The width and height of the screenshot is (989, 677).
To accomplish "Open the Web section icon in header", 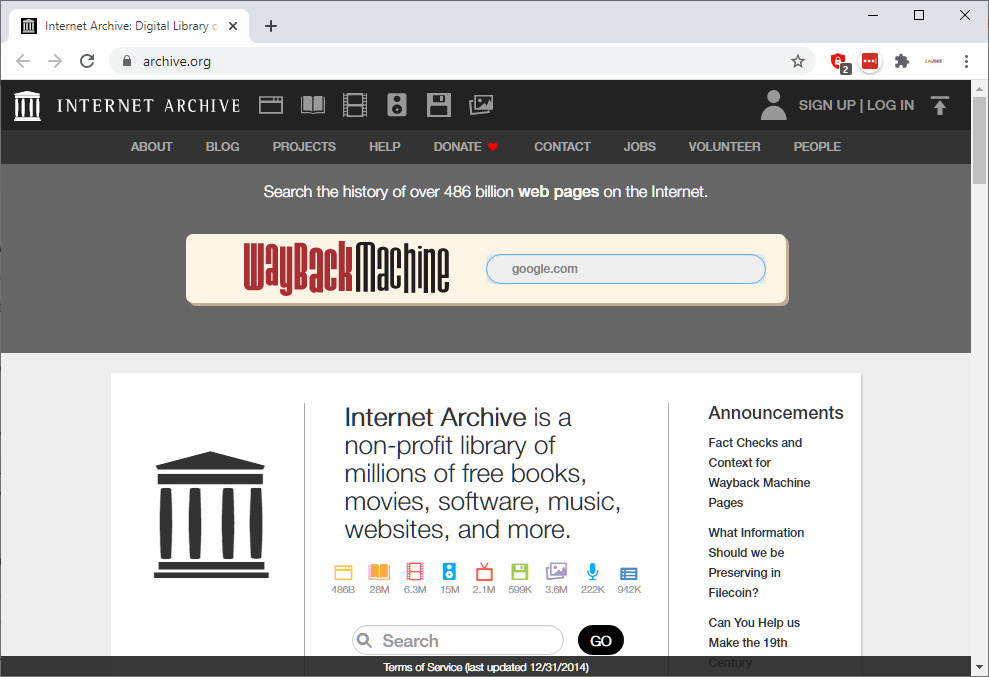I will [x=271, y=105].
